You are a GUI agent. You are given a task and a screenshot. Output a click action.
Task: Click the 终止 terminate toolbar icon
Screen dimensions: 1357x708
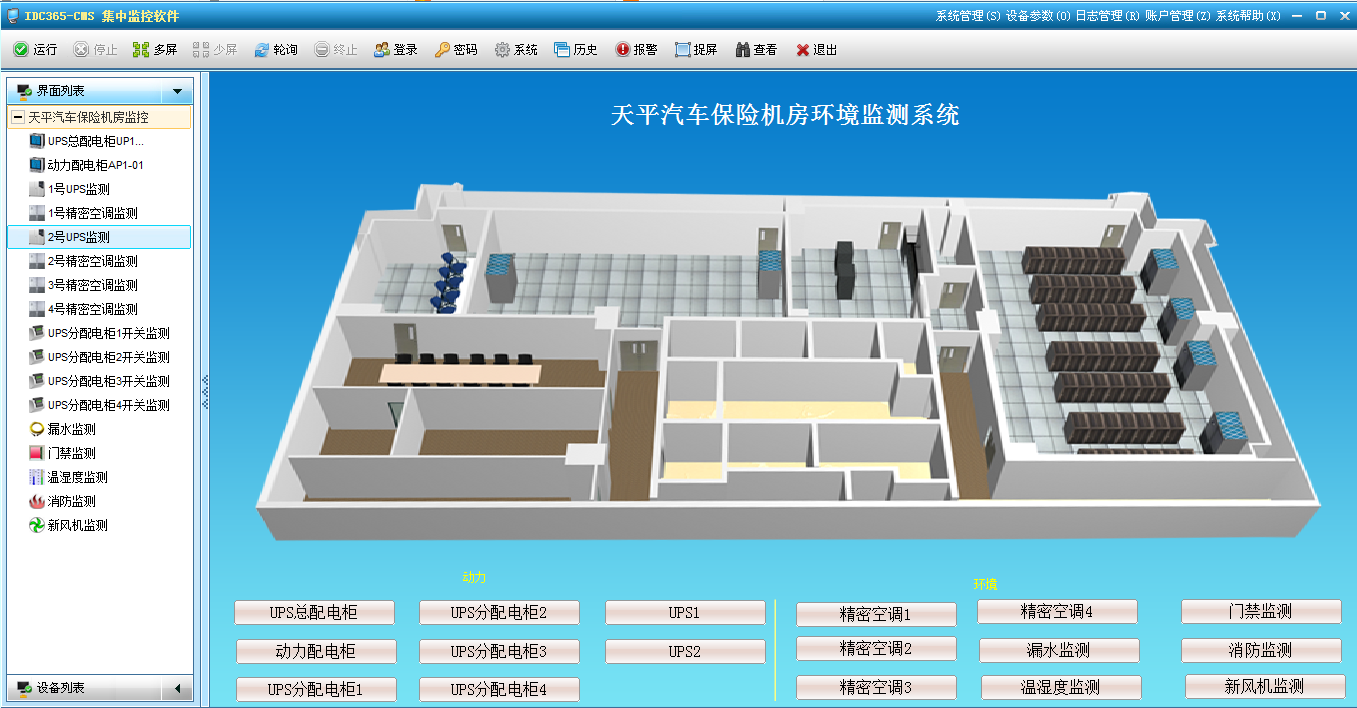click(x=321, y=50)
